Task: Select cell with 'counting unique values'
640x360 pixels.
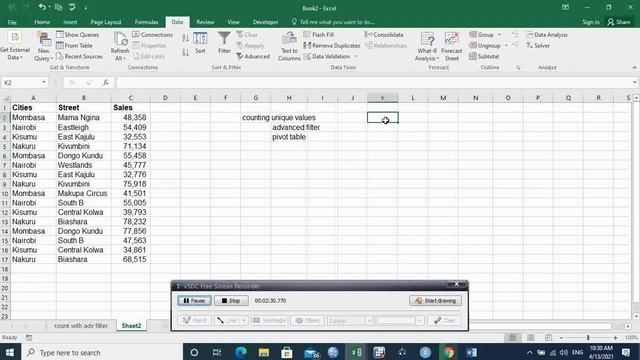Action: point(256,118)
